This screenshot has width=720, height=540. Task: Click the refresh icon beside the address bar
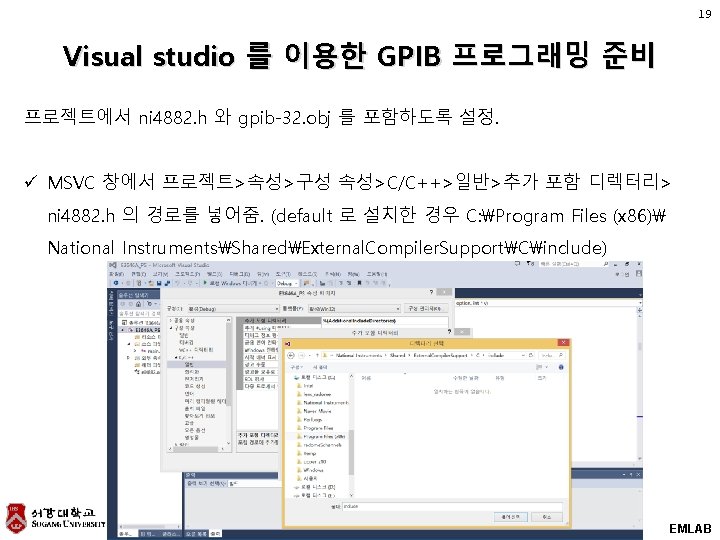click(x=531, y=355)
